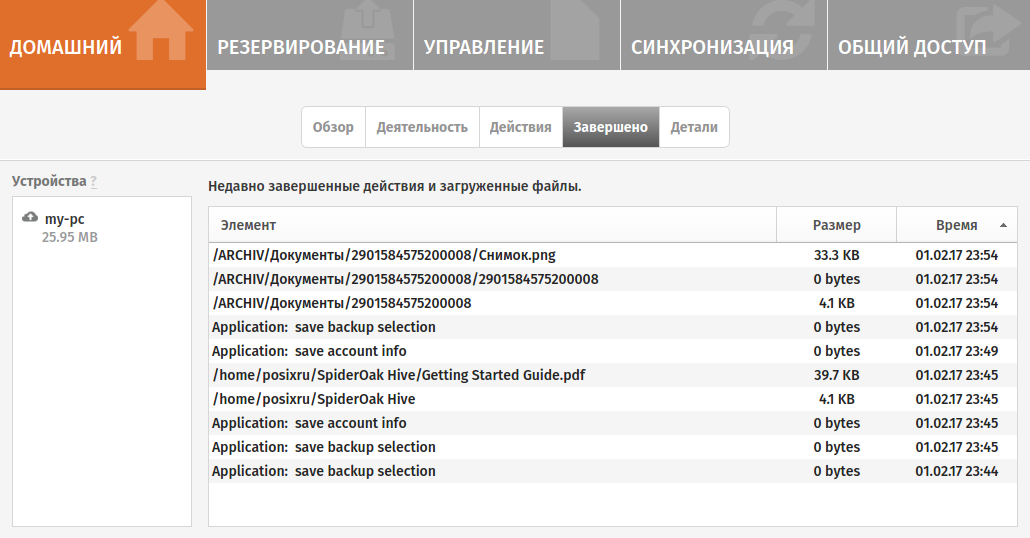Open the Деятельность tab

click(x=422, y=127)
